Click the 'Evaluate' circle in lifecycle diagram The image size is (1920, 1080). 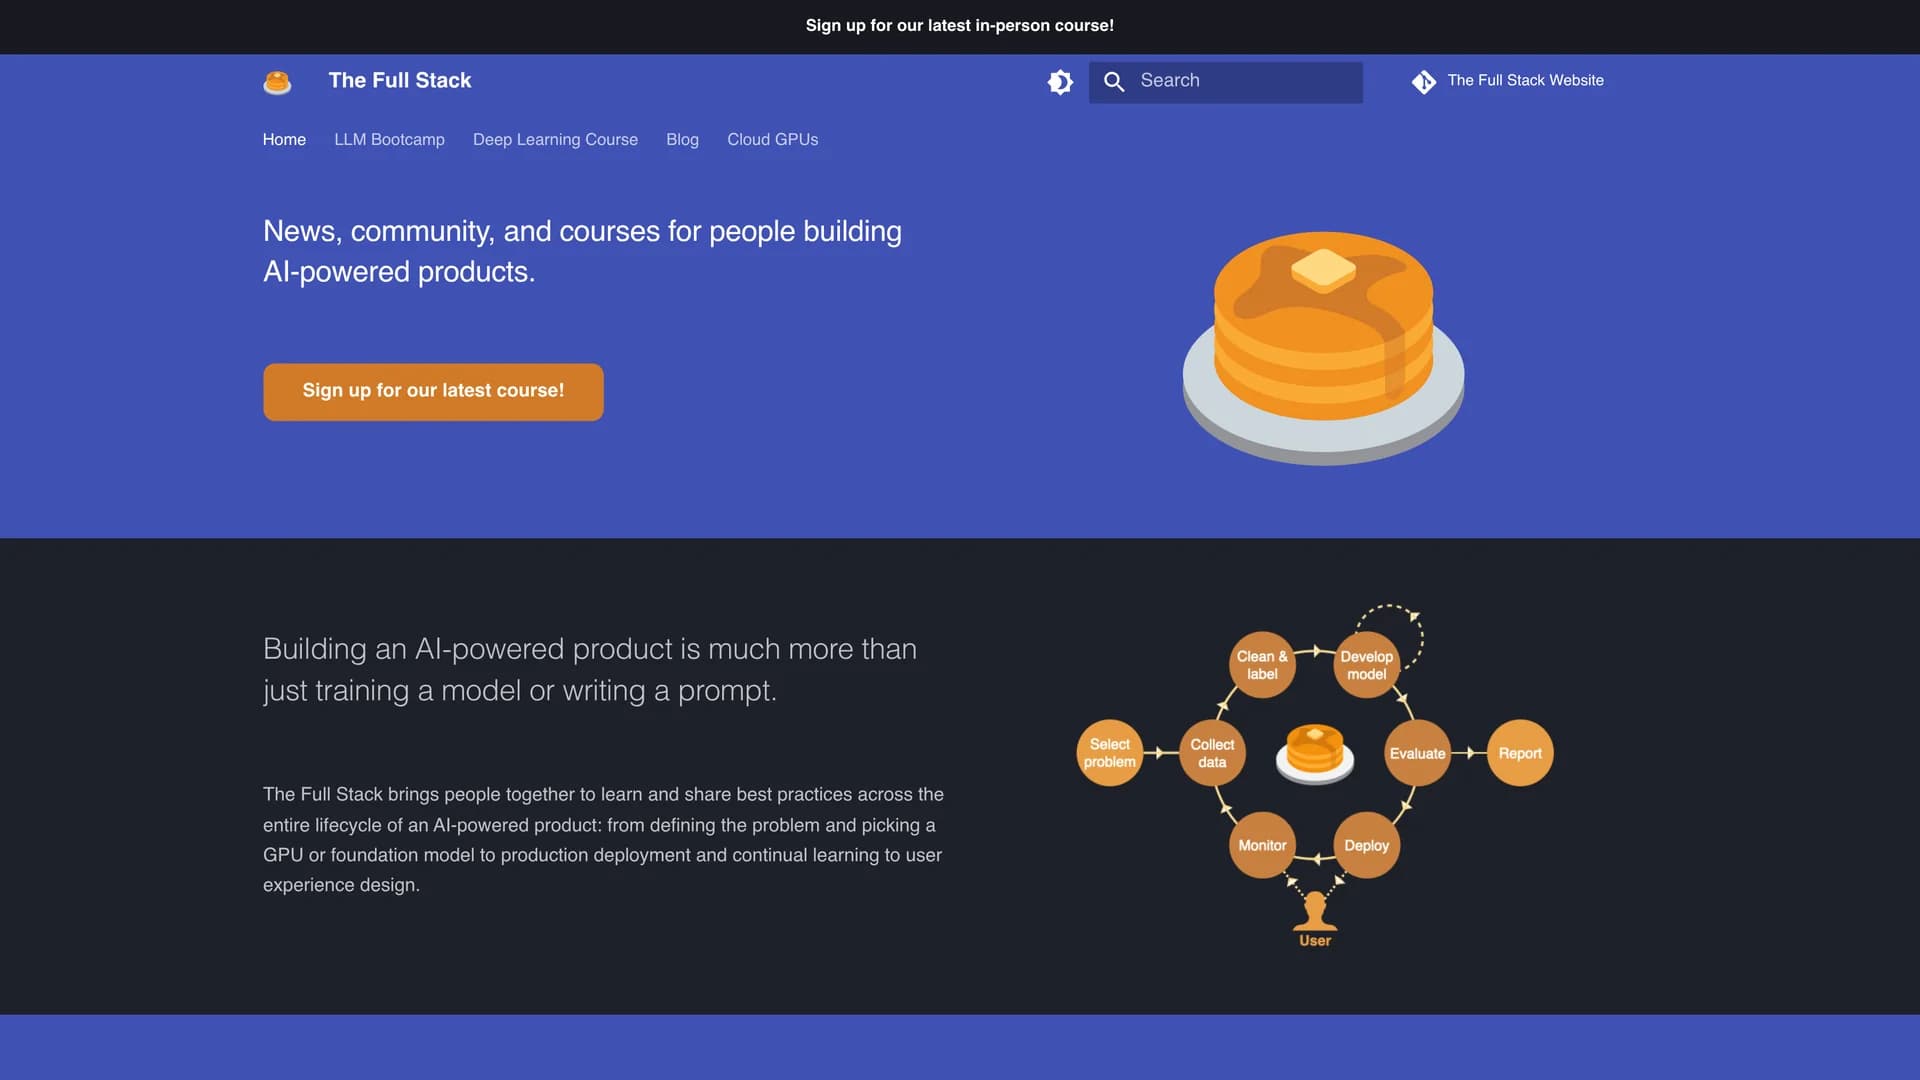click(x=1417, y=753)
